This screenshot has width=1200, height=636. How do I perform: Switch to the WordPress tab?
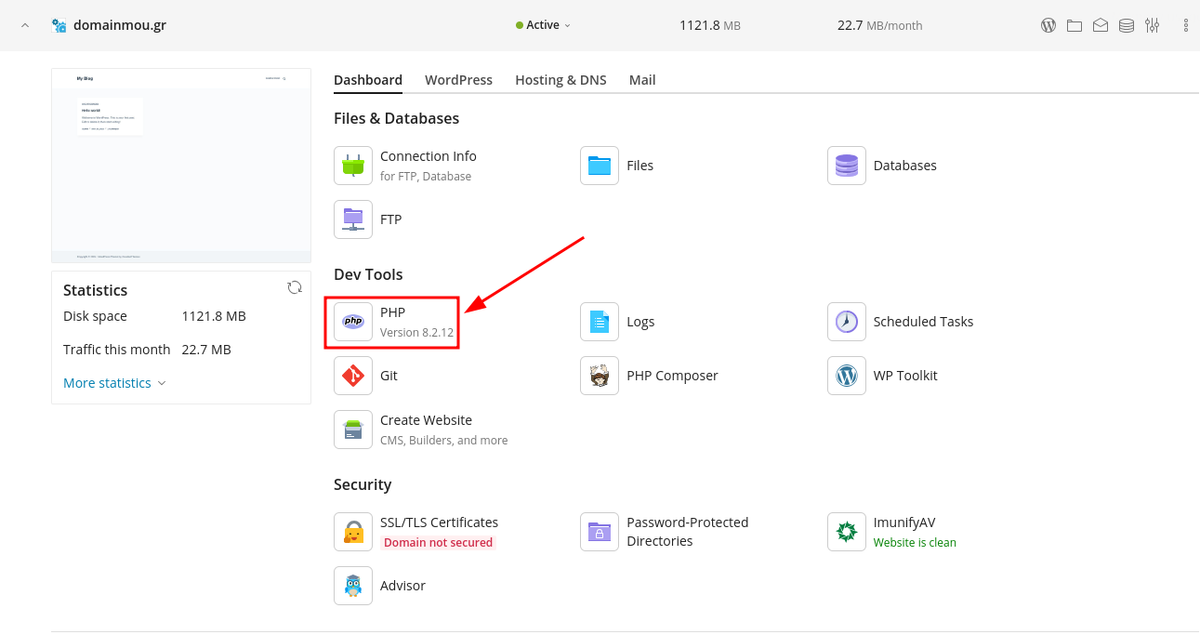pyautogui.click(x=459, y=80)
